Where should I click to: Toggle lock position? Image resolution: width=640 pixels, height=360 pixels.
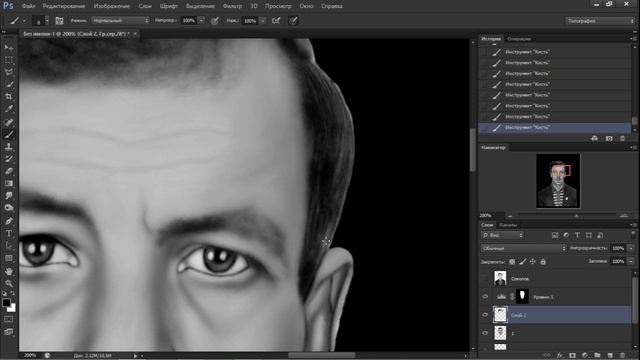pos(533,262)
